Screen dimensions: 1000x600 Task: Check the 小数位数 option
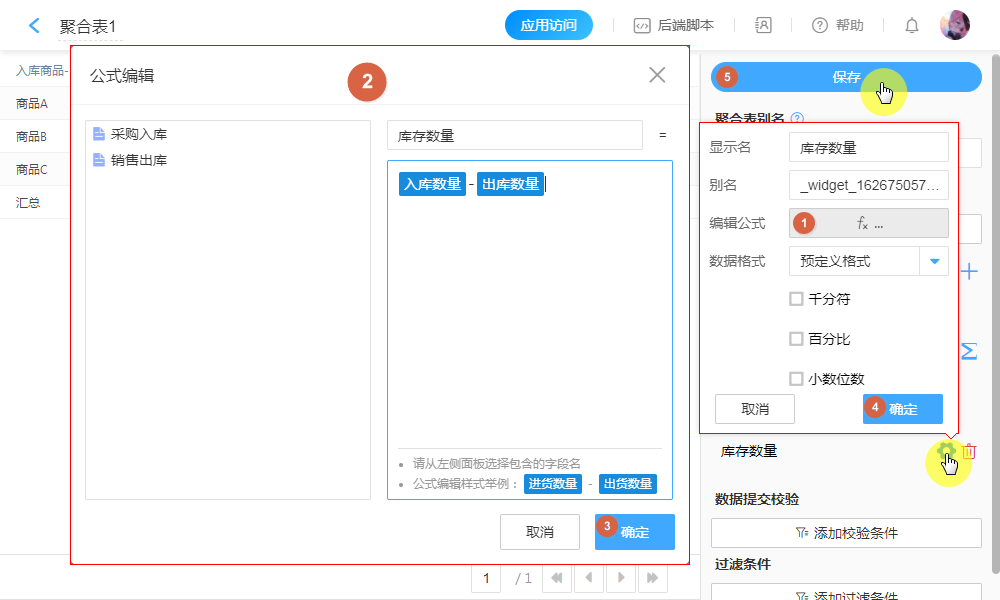pos(796,379)
